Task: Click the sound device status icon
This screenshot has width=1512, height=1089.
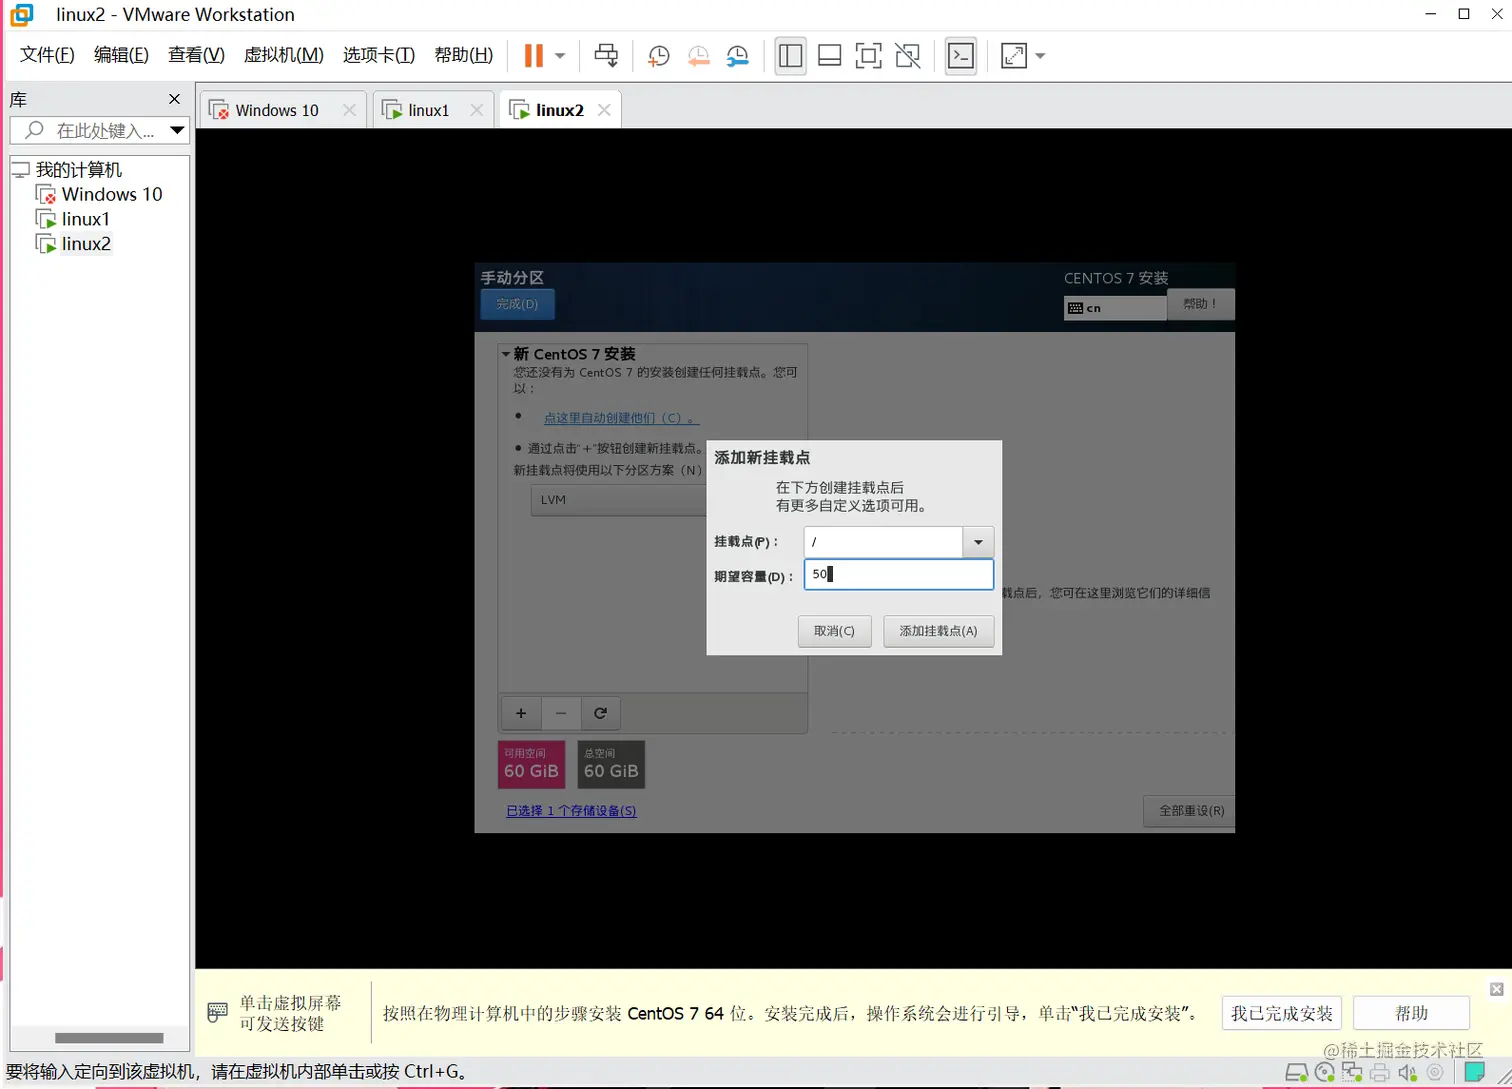Action: pos(1406,1074)
